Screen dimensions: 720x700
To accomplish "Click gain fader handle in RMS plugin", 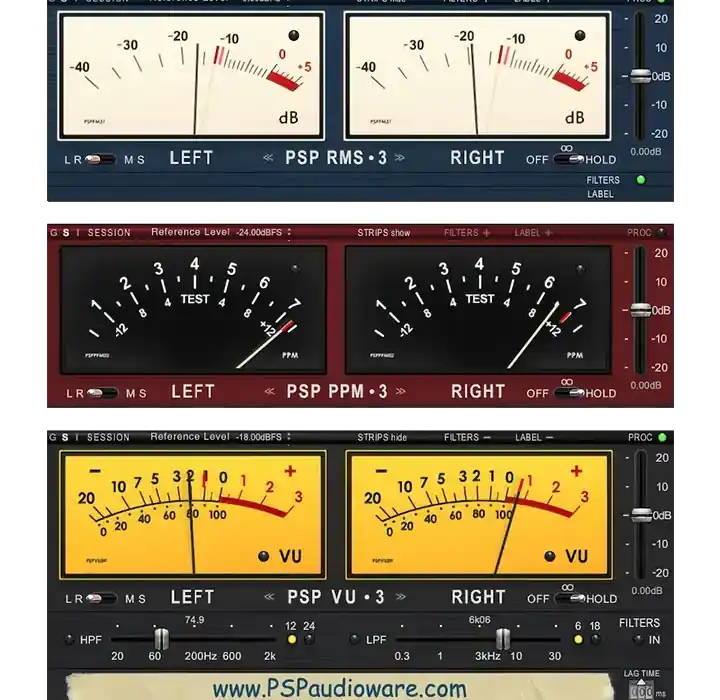I will click(640, 76).
